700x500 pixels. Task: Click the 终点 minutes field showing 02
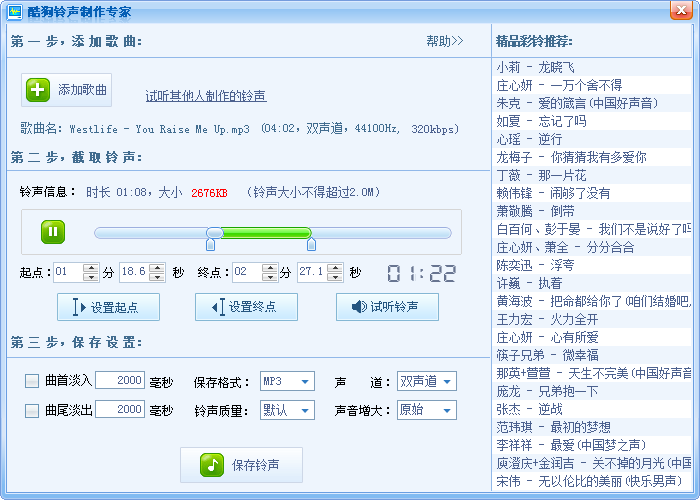tap(247, 272)
